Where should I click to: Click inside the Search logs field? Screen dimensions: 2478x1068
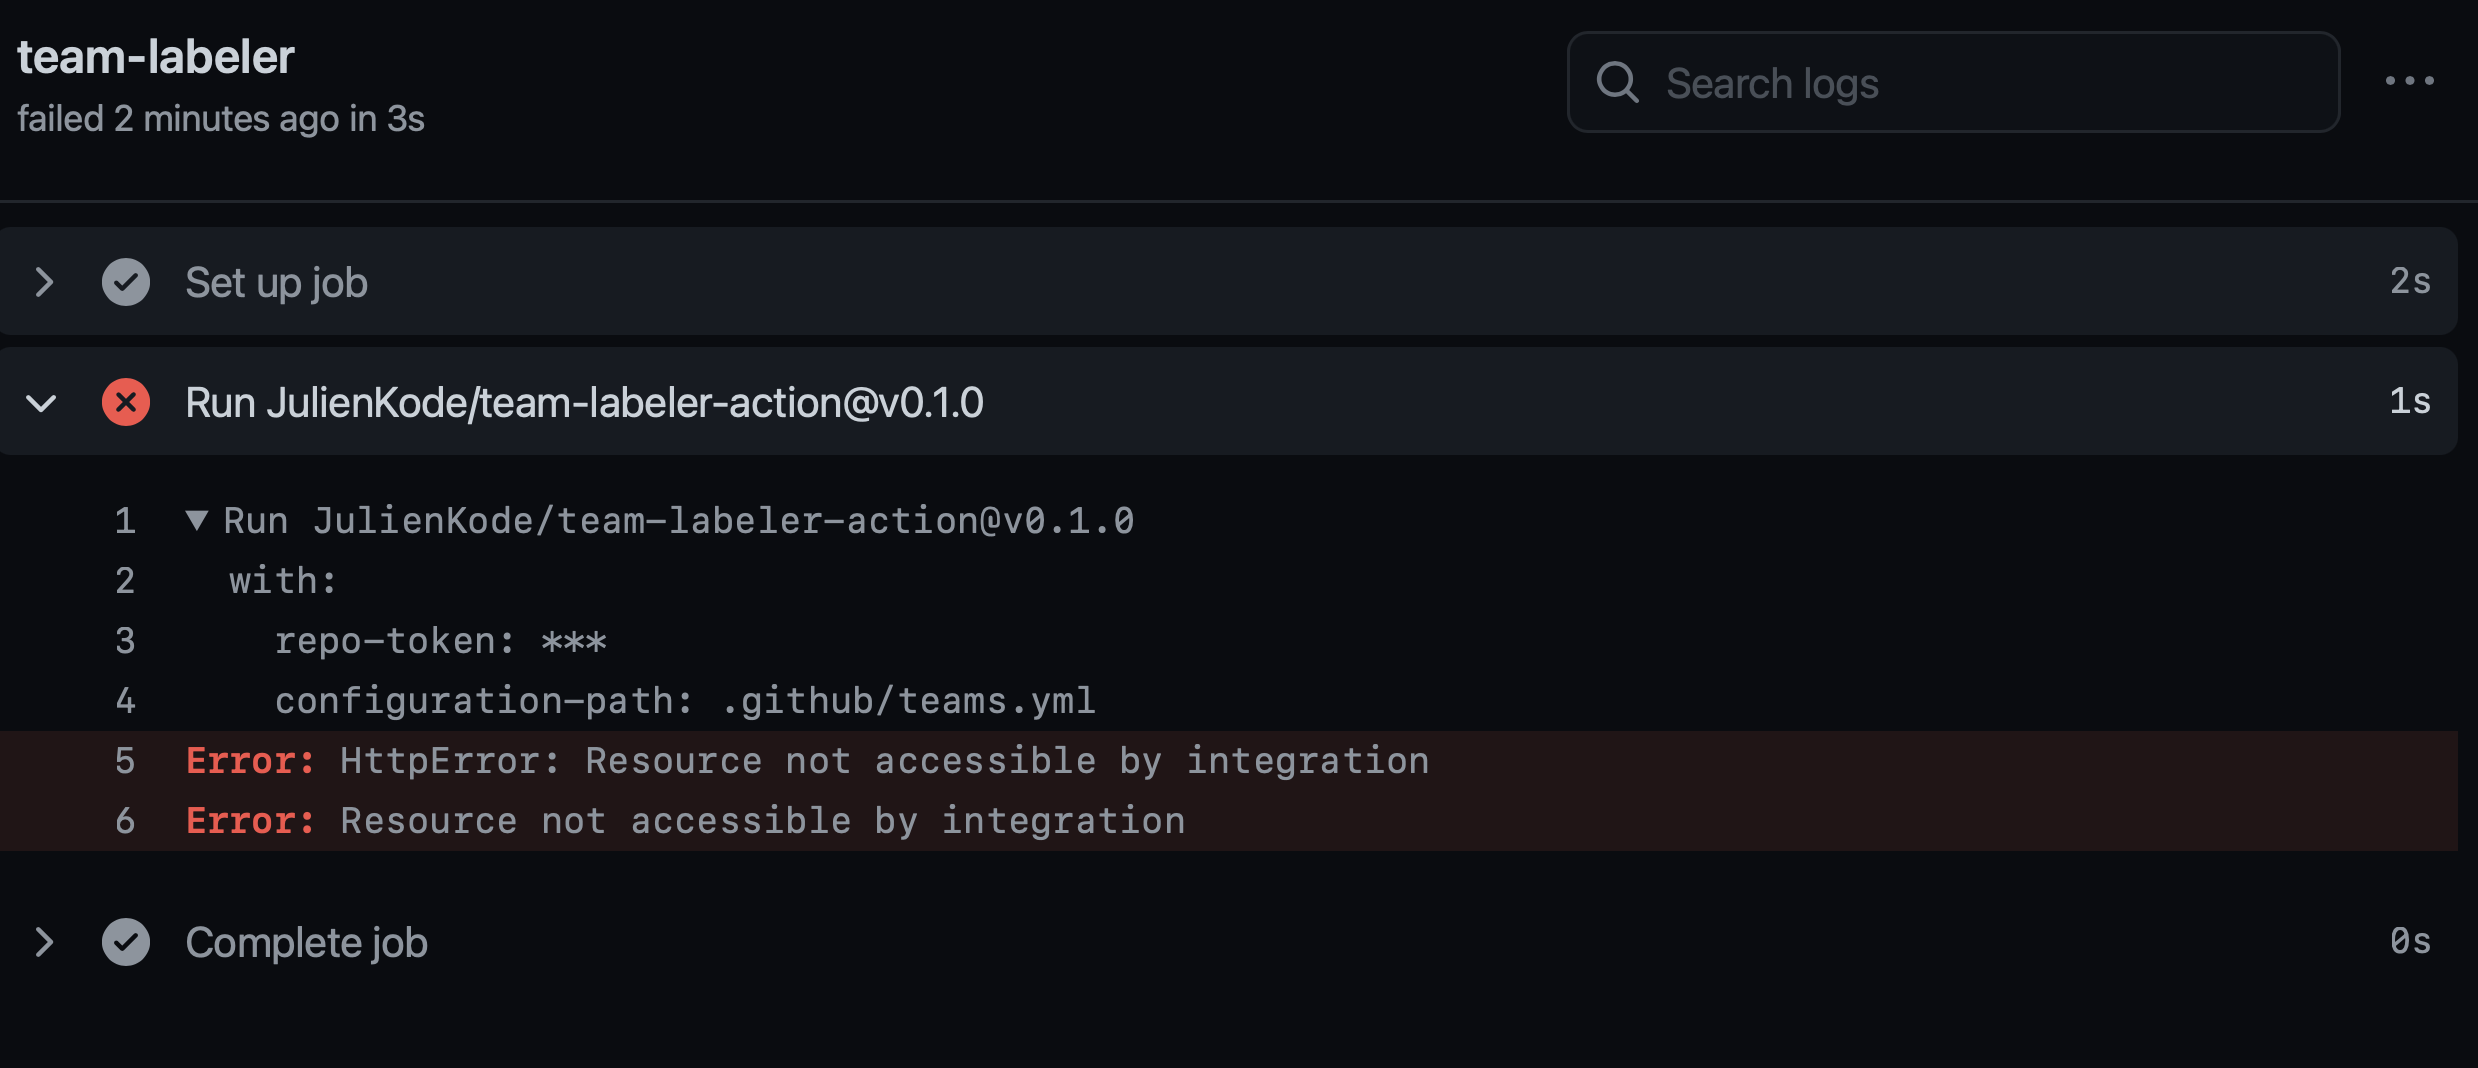click(1950, 83)
